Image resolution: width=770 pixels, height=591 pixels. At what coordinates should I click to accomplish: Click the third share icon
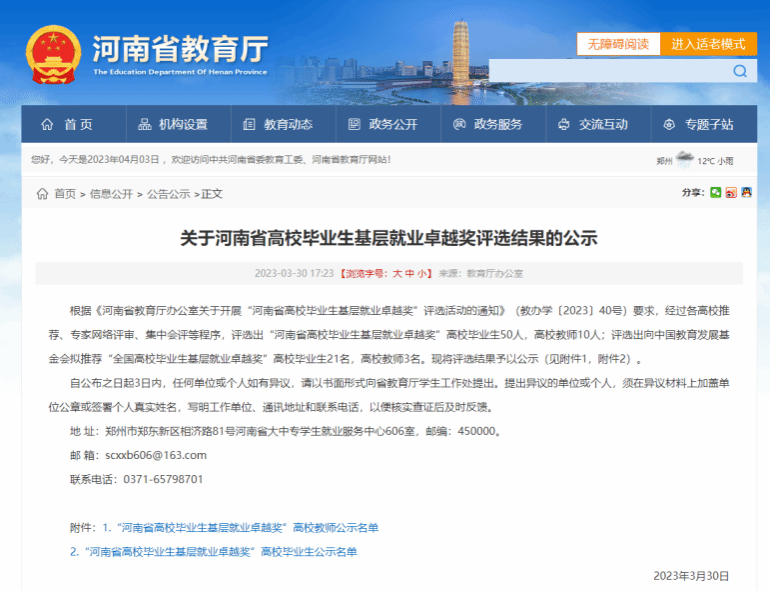746,193
